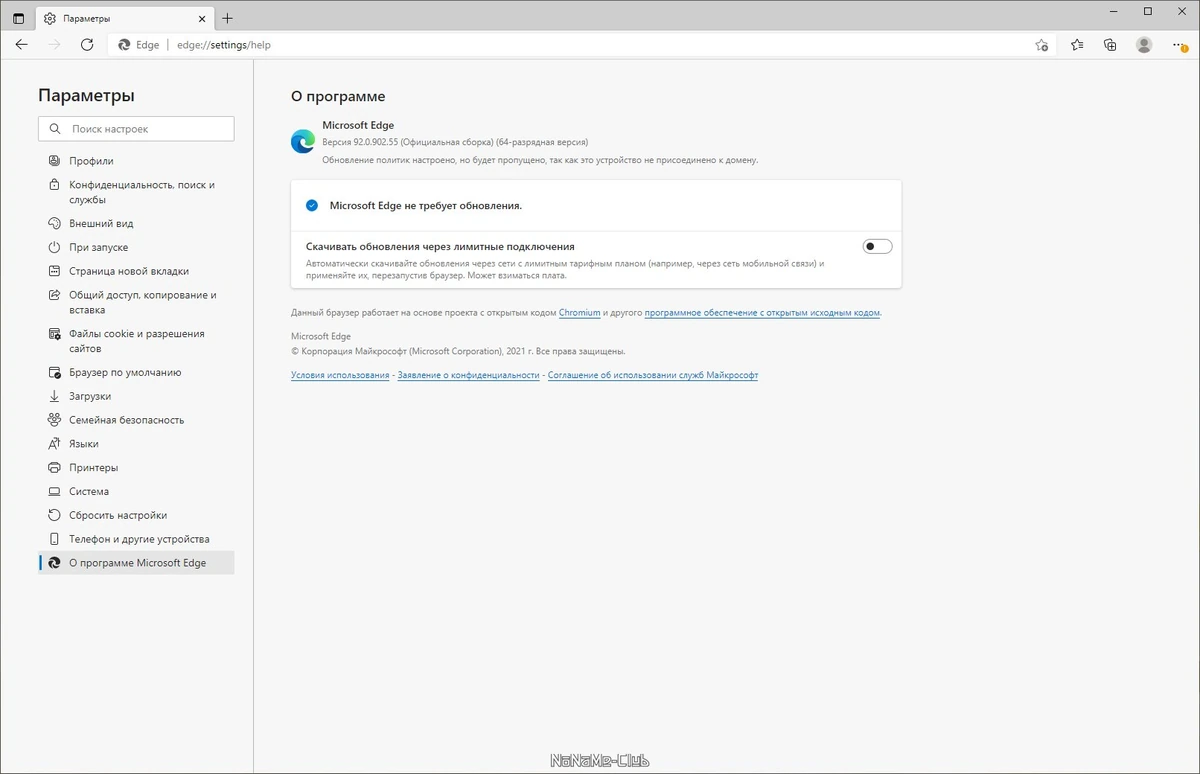This screenshot has width=1200, height=774.
Task: Click the browser forward arrow
Action: tap(54, 45)
